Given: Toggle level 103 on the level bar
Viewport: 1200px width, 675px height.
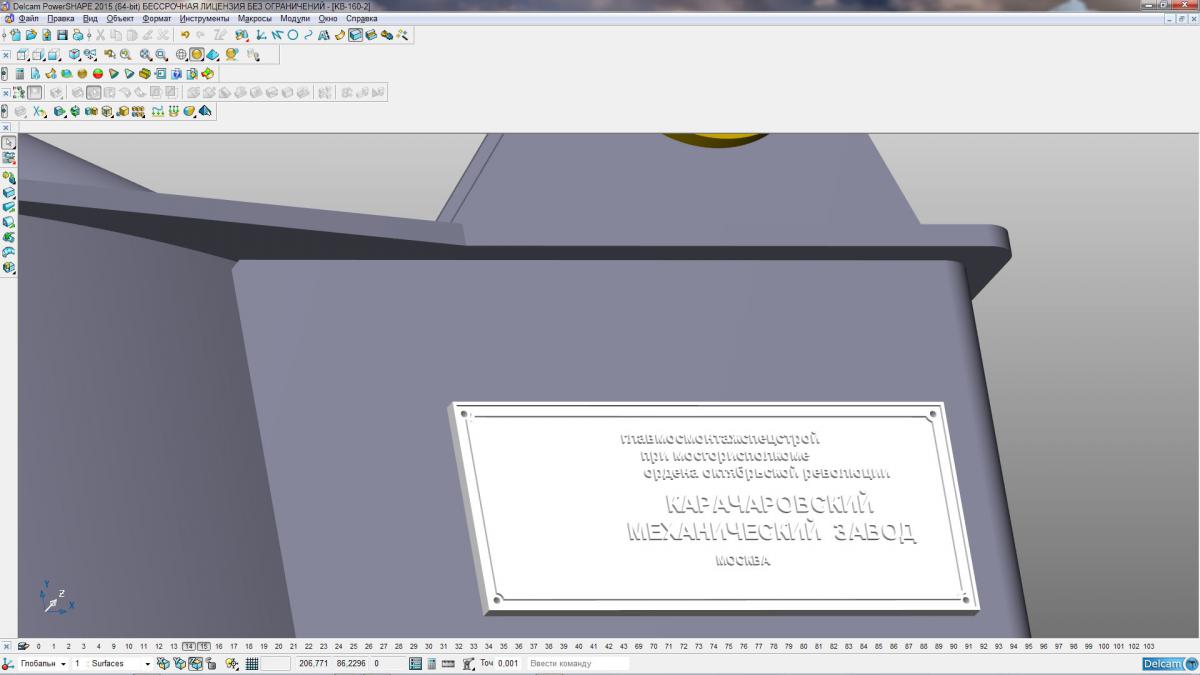Looking at the screenshot, I should 1148,646.
